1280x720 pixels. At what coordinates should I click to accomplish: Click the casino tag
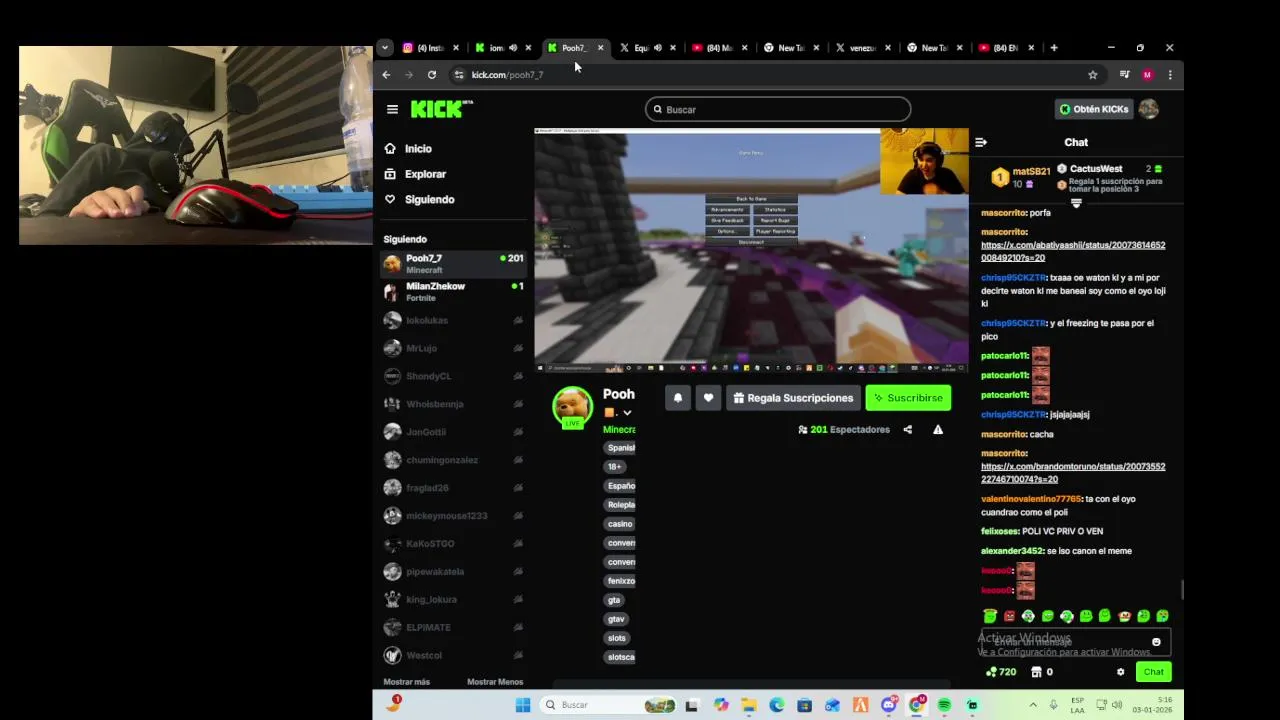(x=620, y=524)
